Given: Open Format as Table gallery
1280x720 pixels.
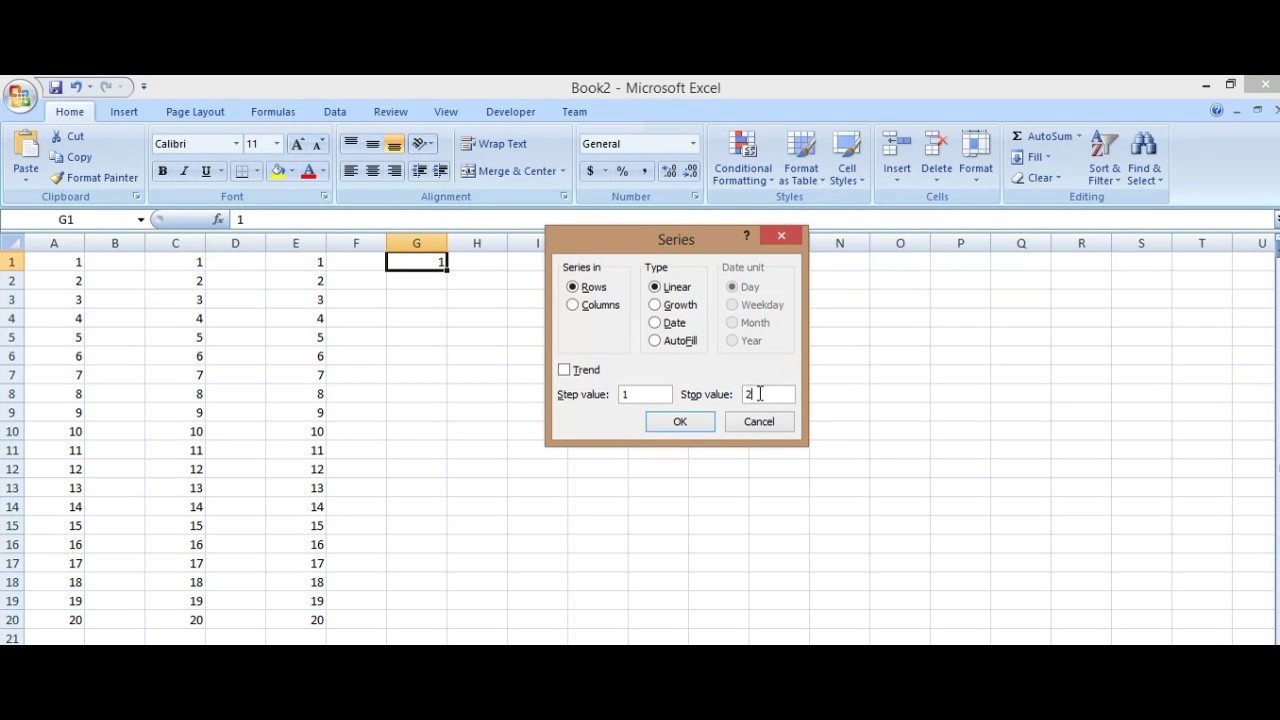Looking at the screenshot, I should click(801, 158).
